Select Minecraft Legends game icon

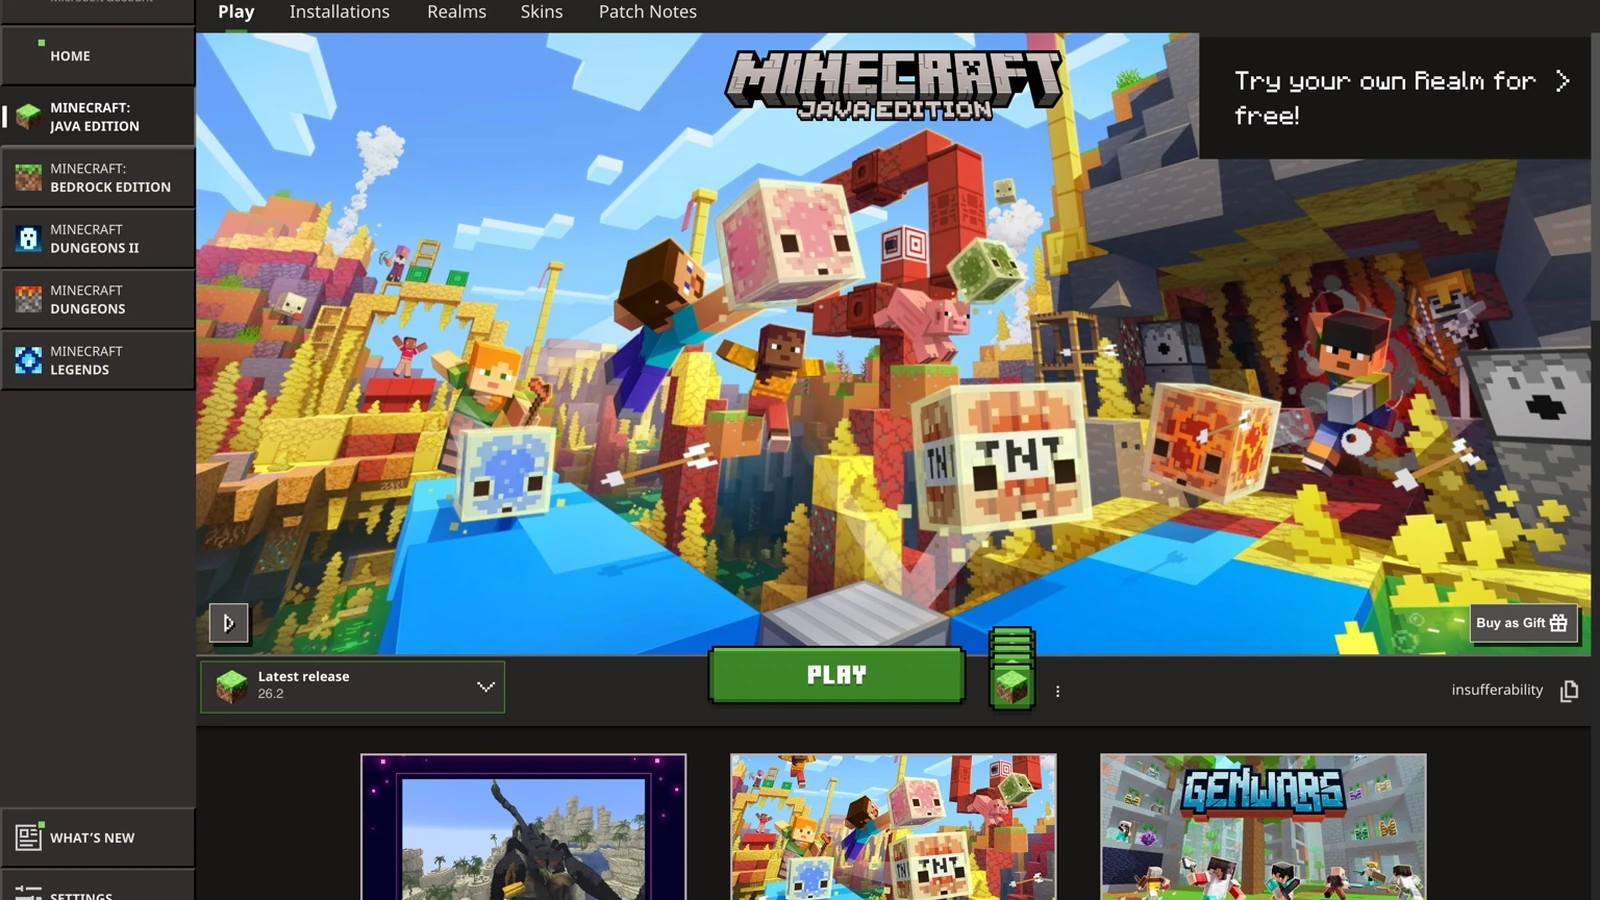29,360
